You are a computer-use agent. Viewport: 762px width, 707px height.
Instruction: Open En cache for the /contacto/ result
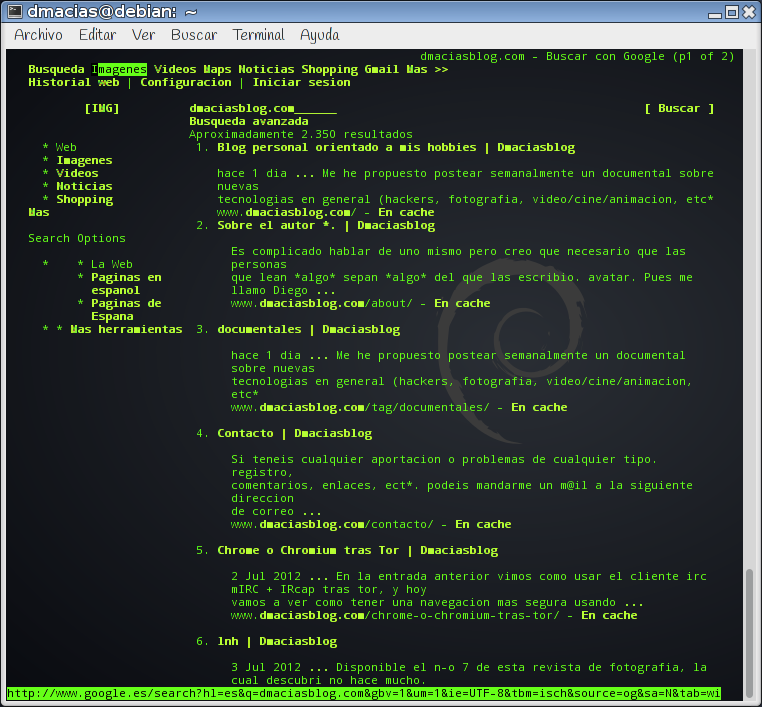pyautogui.click(x=483, y=524)
